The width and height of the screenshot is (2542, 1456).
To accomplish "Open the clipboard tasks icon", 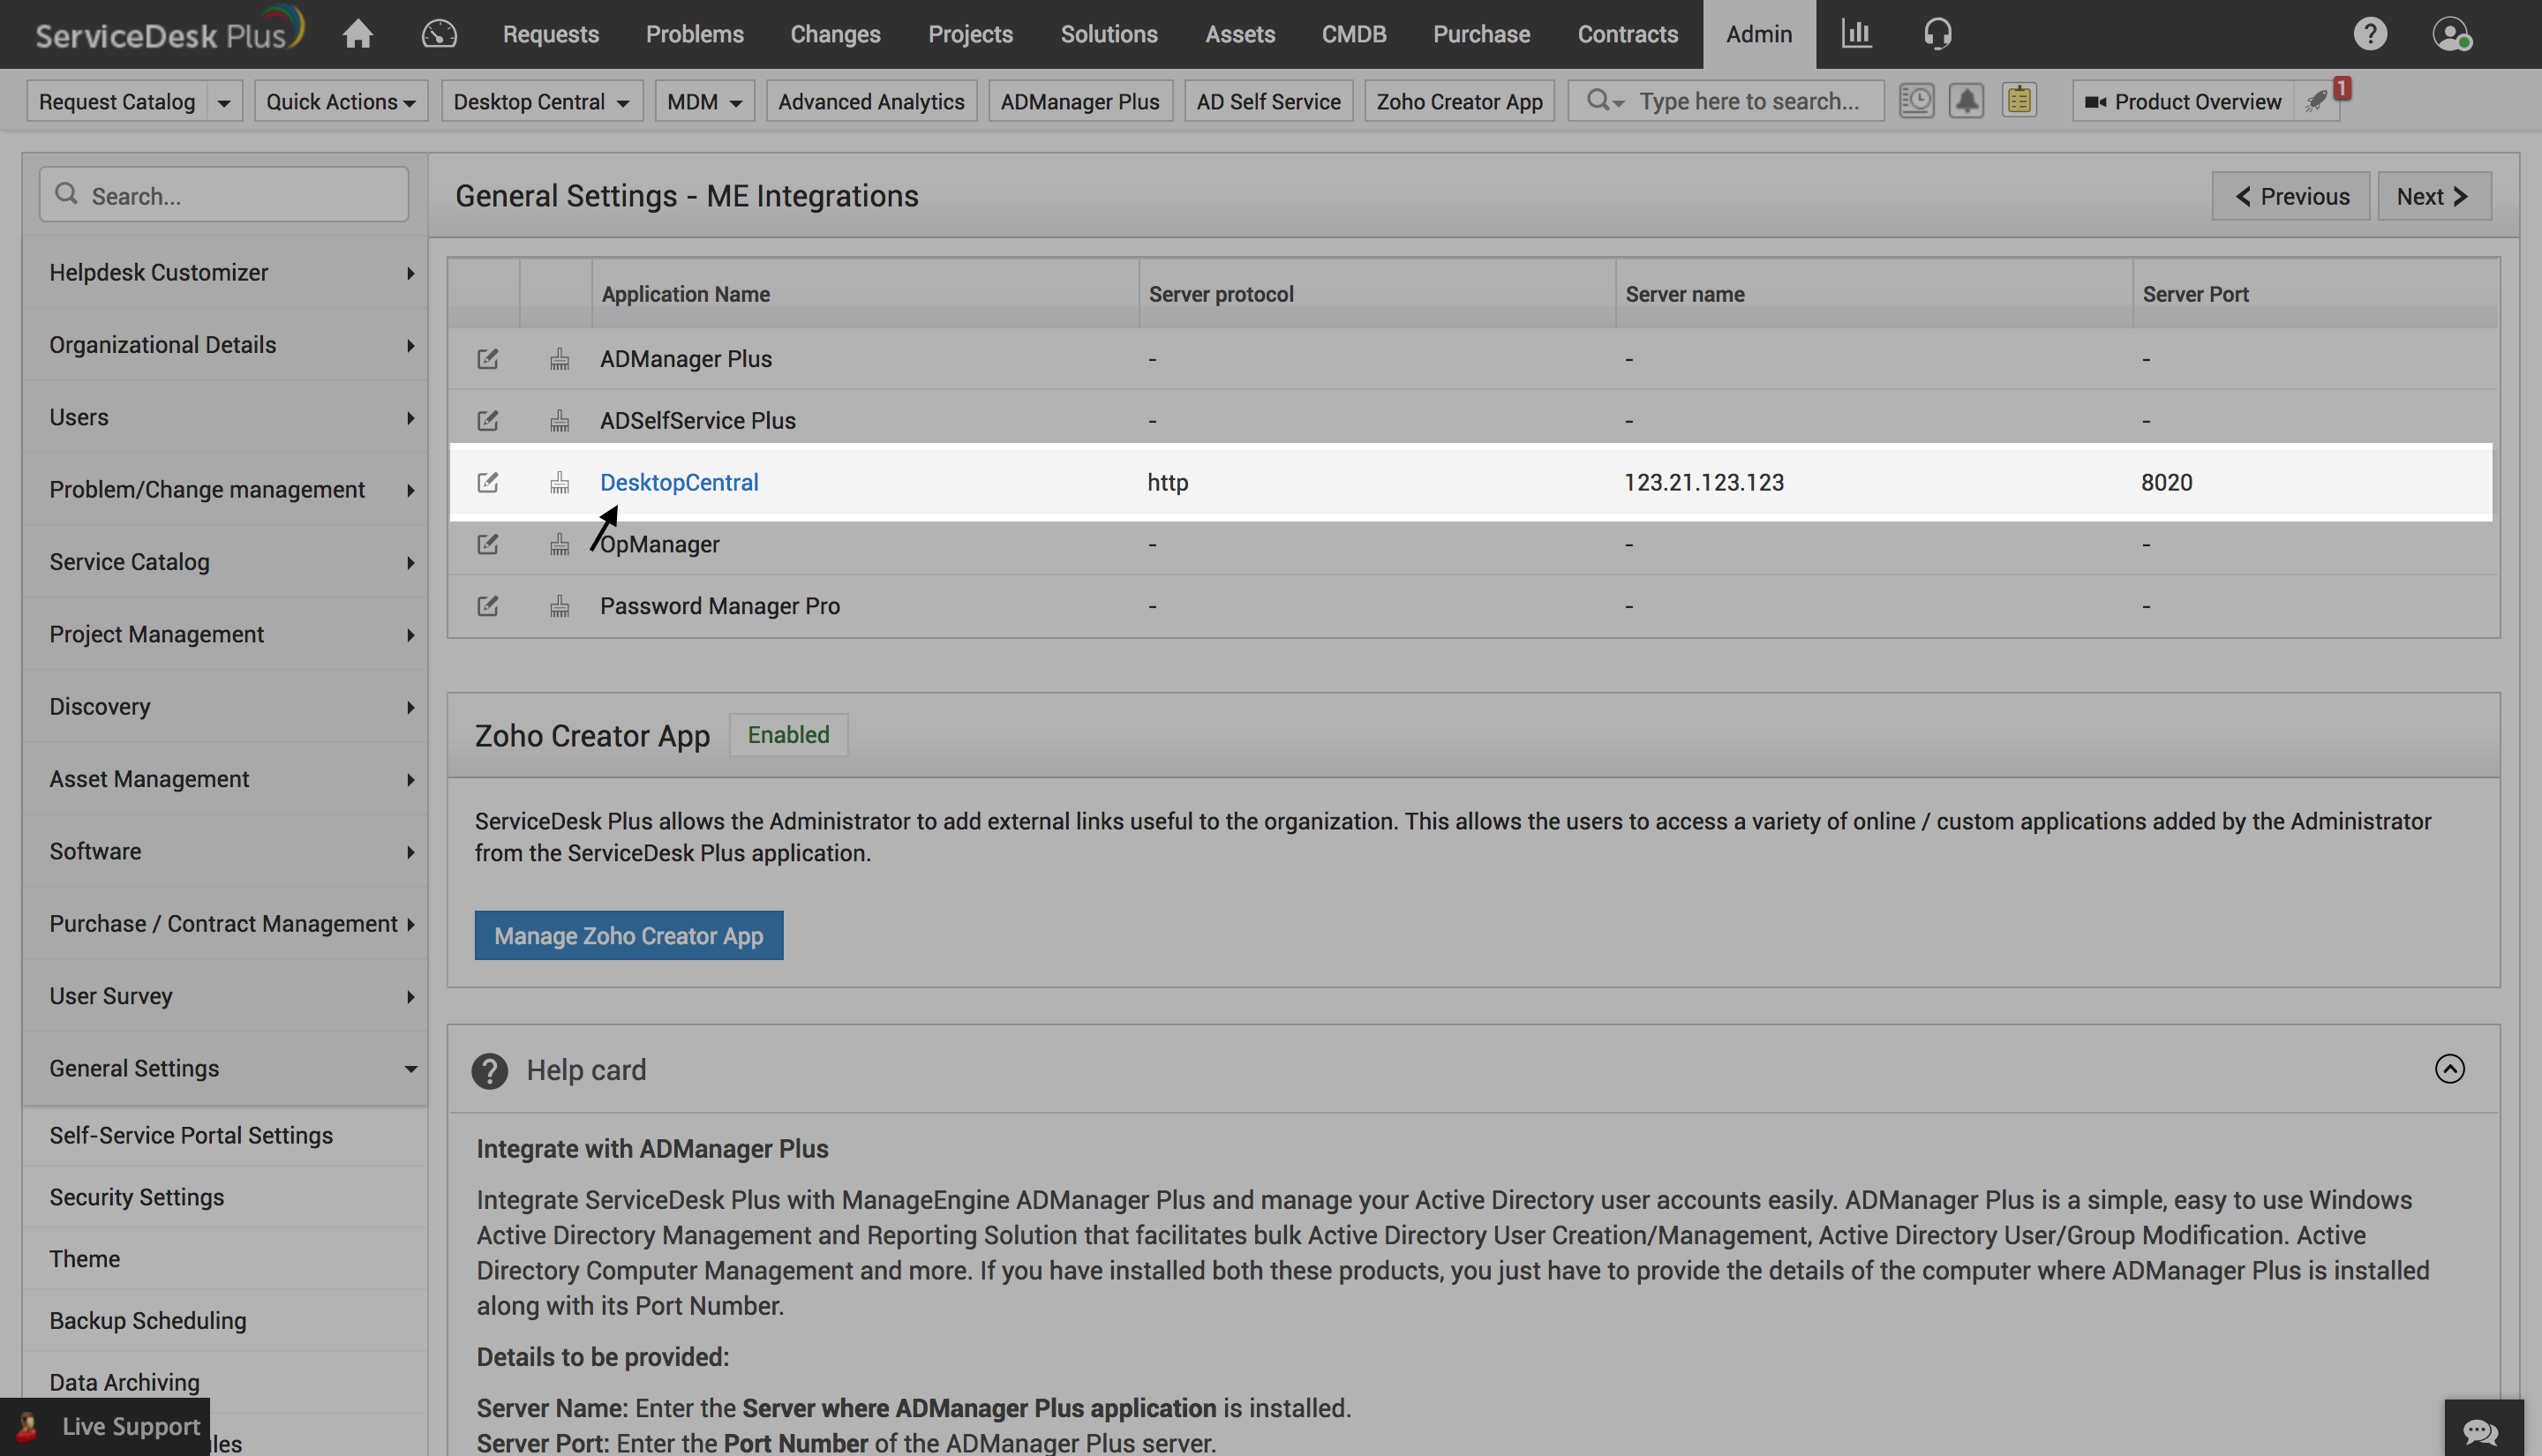I will [2019, 100].
